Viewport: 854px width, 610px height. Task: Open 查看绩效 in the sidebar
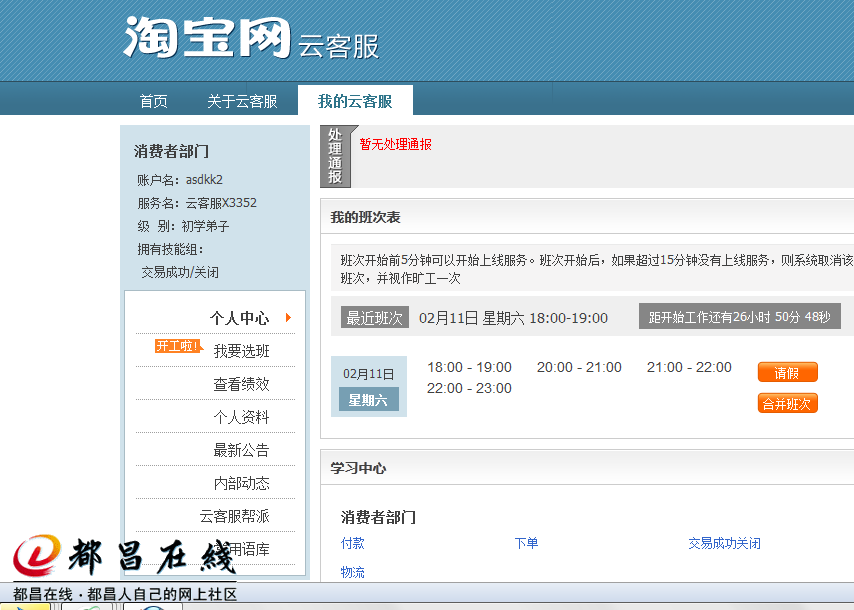point(241,384)
